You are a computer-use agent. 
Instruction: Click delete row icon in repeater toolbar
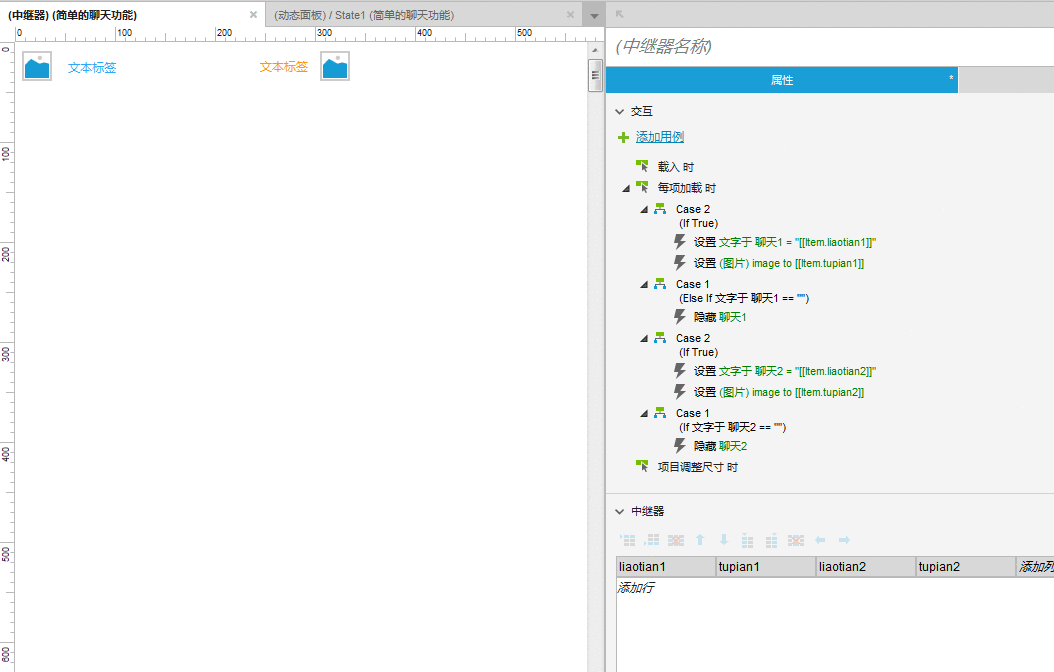pos(676,540)
